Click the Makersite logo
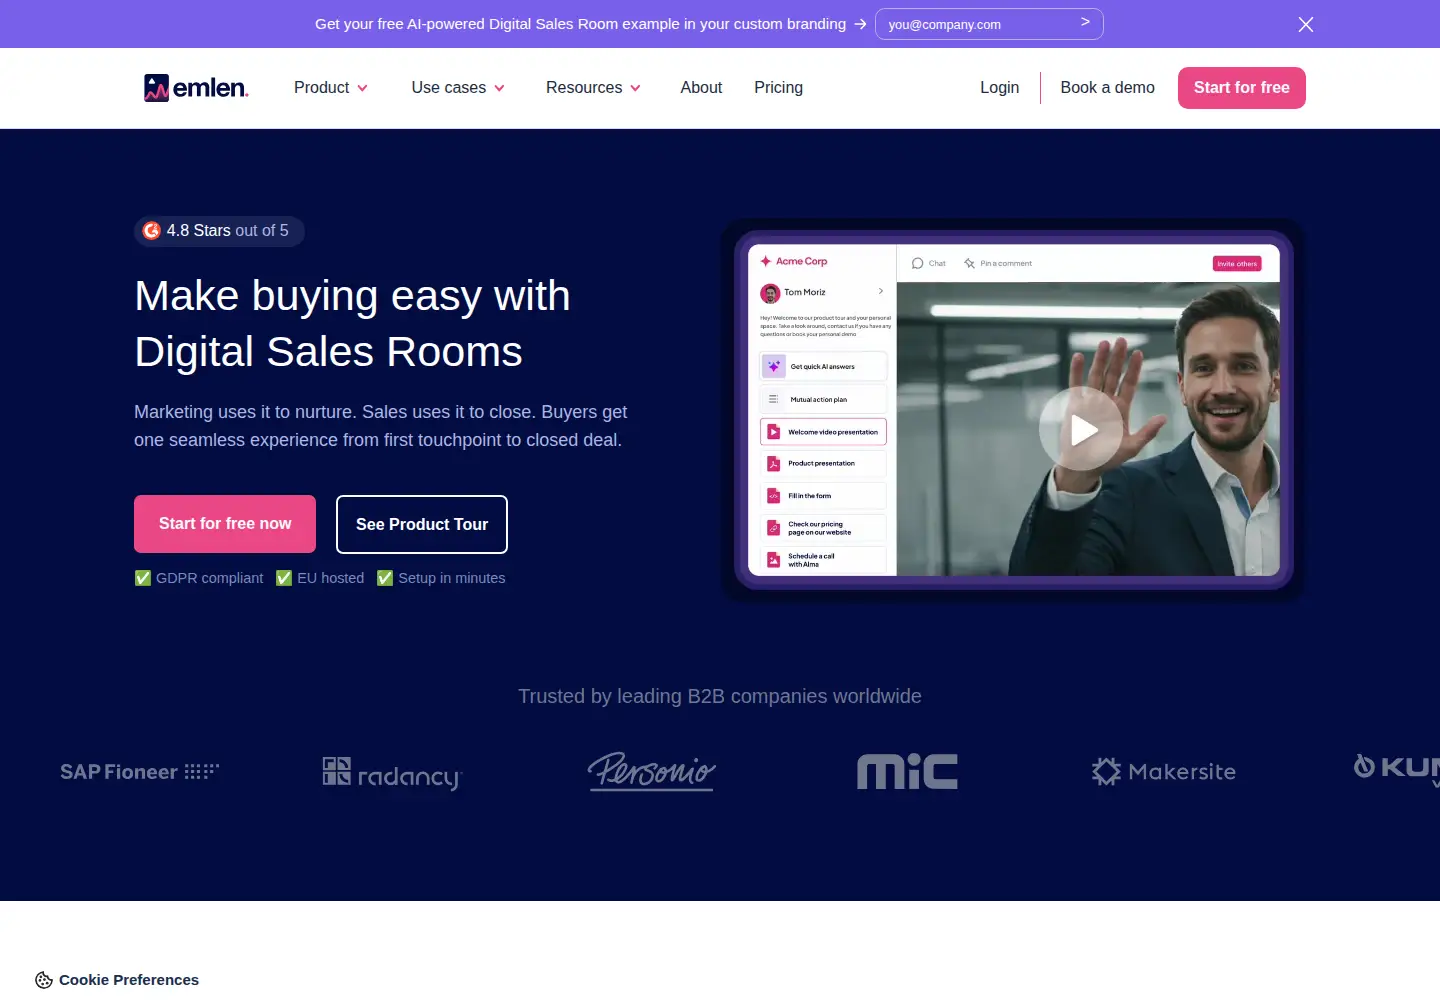 click(x=1164, y=771)
